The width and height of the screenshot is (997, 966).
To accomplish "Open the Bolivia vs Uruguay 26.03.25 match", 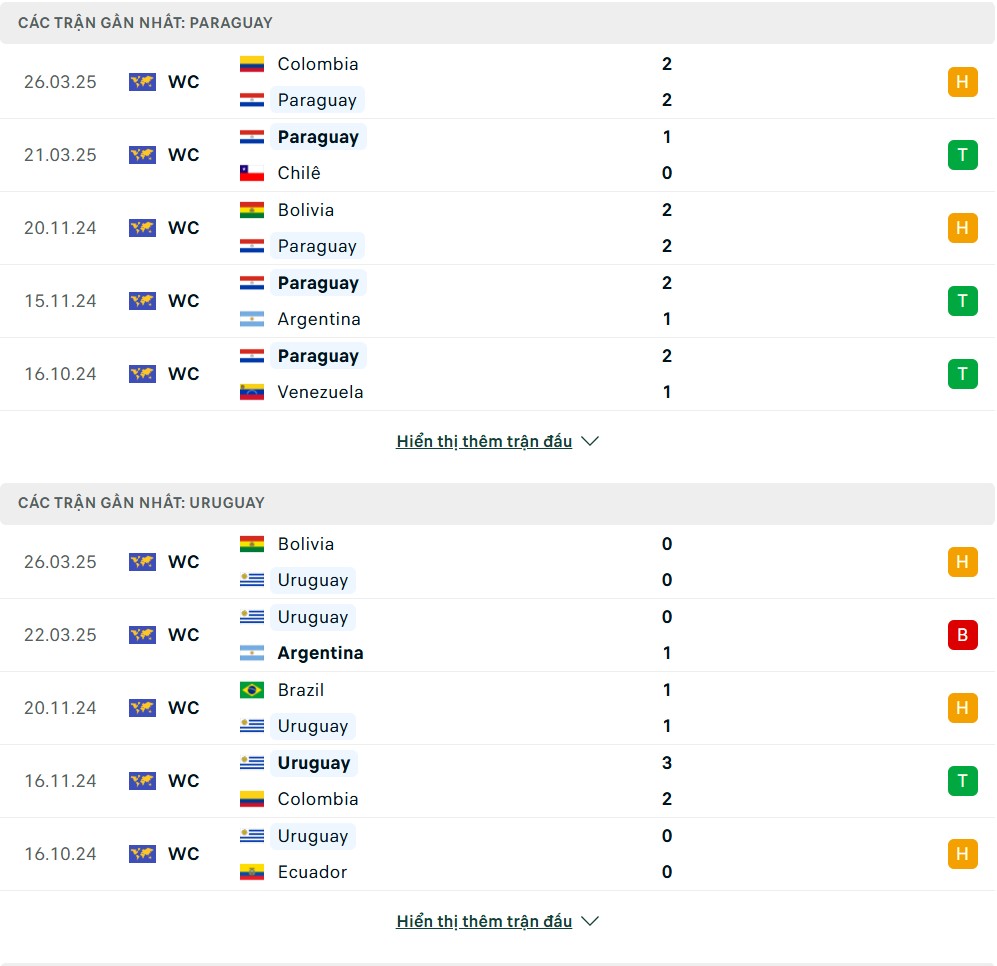I will pos(497,562).
